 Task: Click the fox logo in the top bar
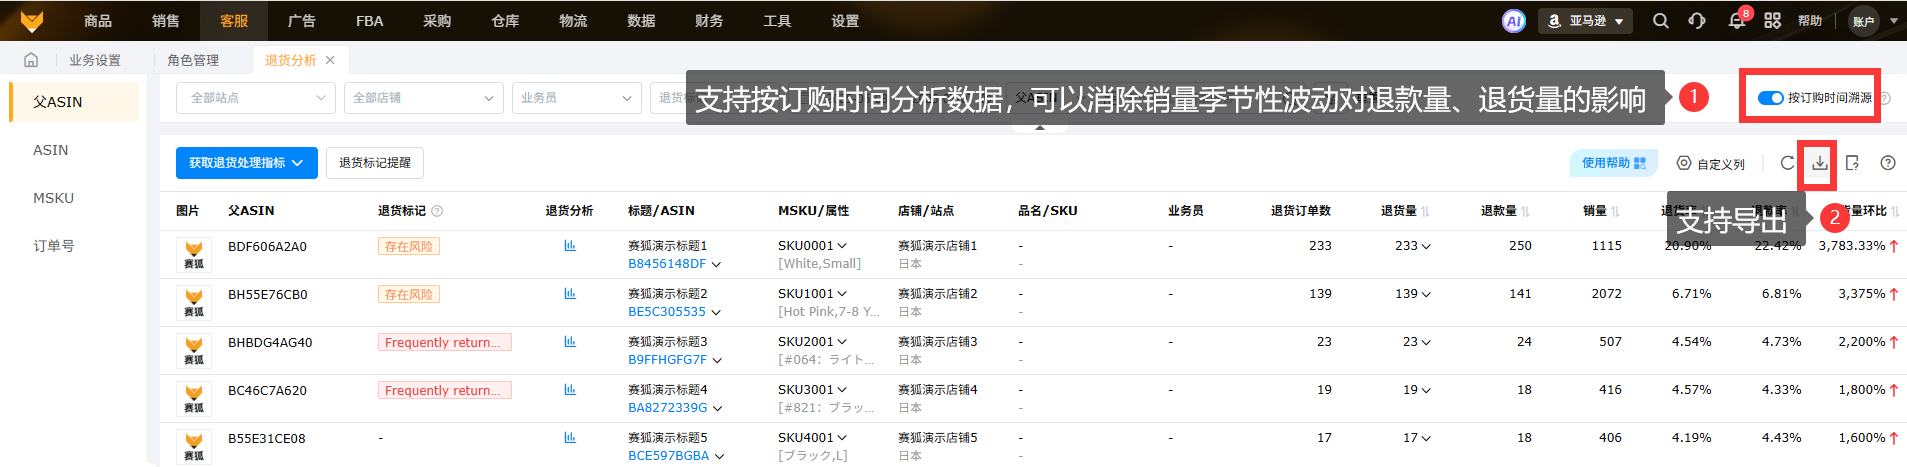[32, 20]
